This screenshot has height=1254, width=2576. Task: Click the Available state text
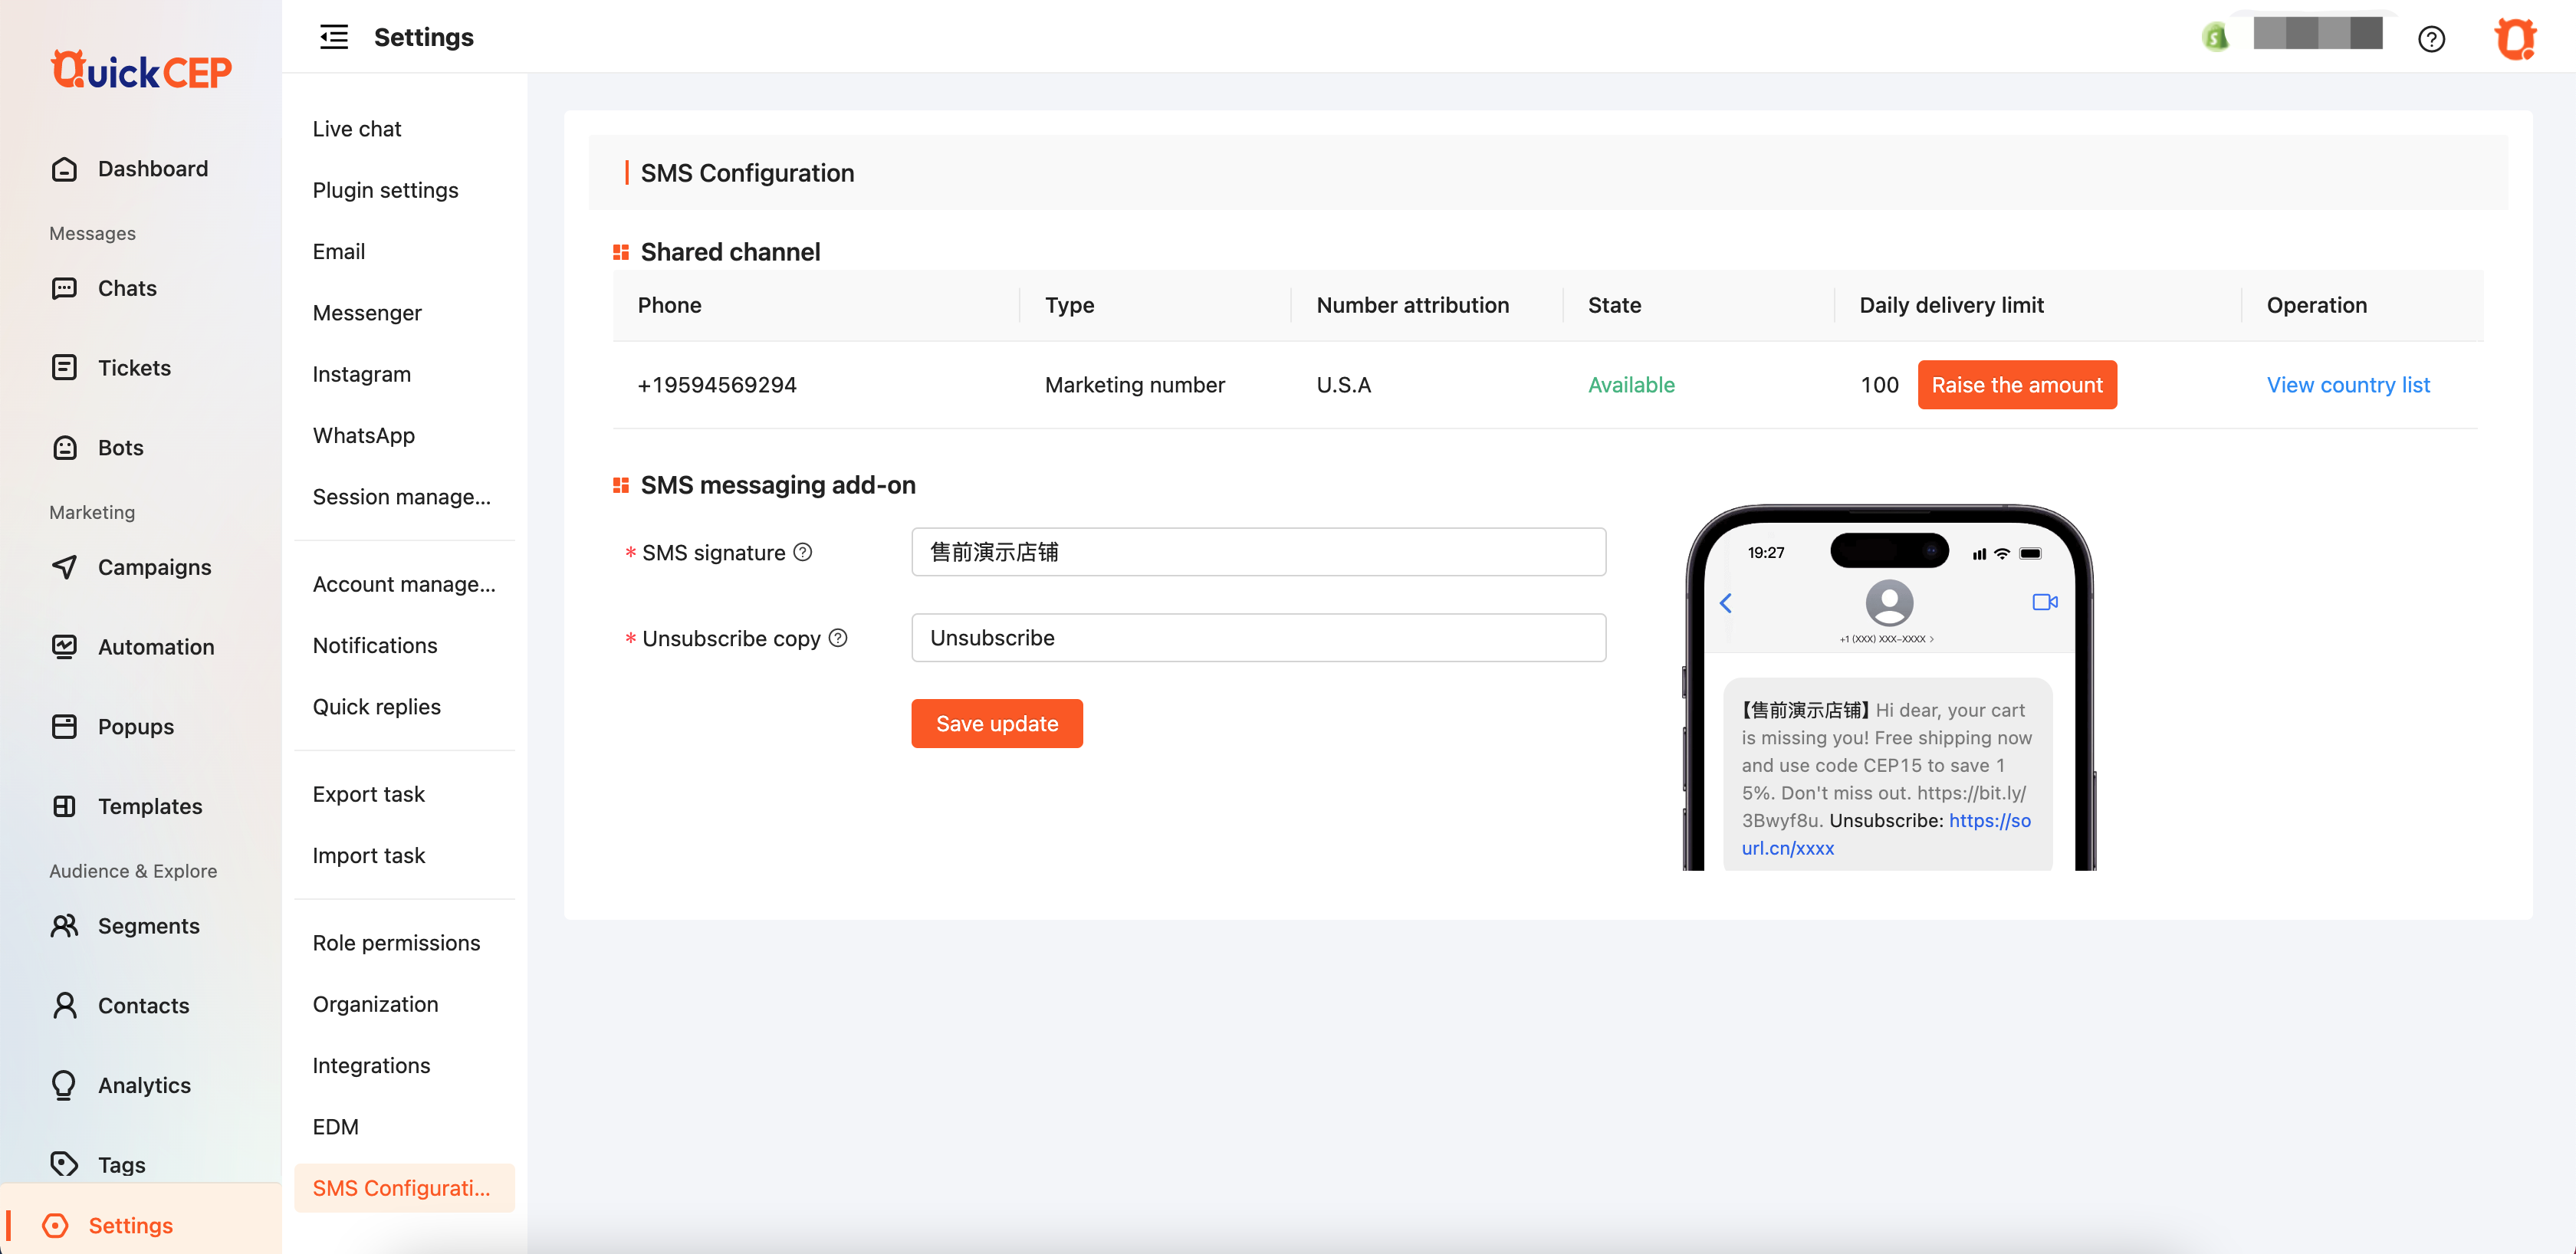[1631, 385]
